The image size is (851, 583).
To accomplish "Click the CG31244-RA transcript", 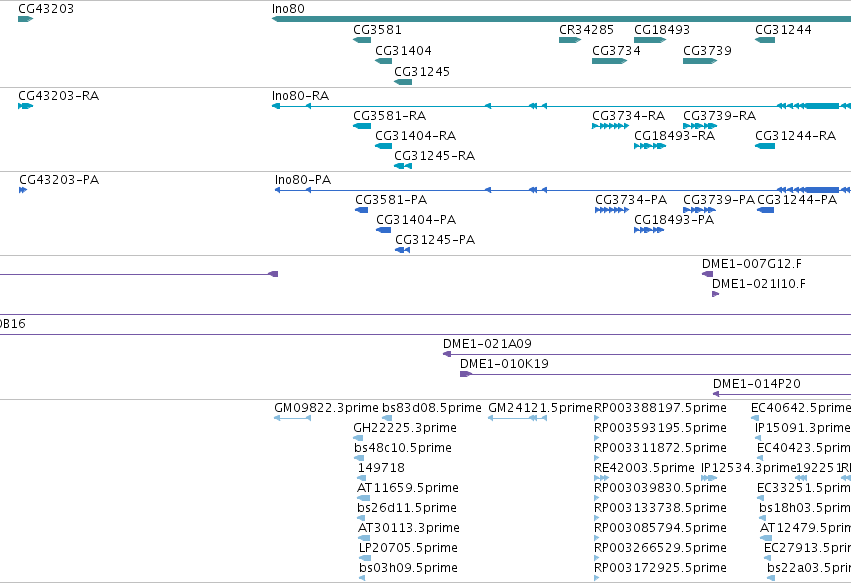I will pyautogui.click(x=765, y=146).
